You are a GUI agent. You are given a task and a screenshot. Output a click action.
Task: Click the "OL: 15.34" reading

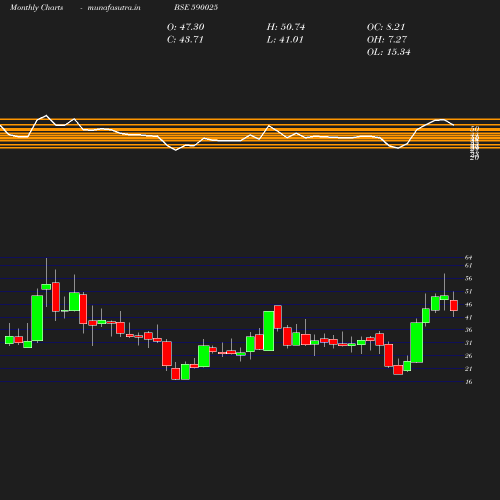click(x=388, y=52)
